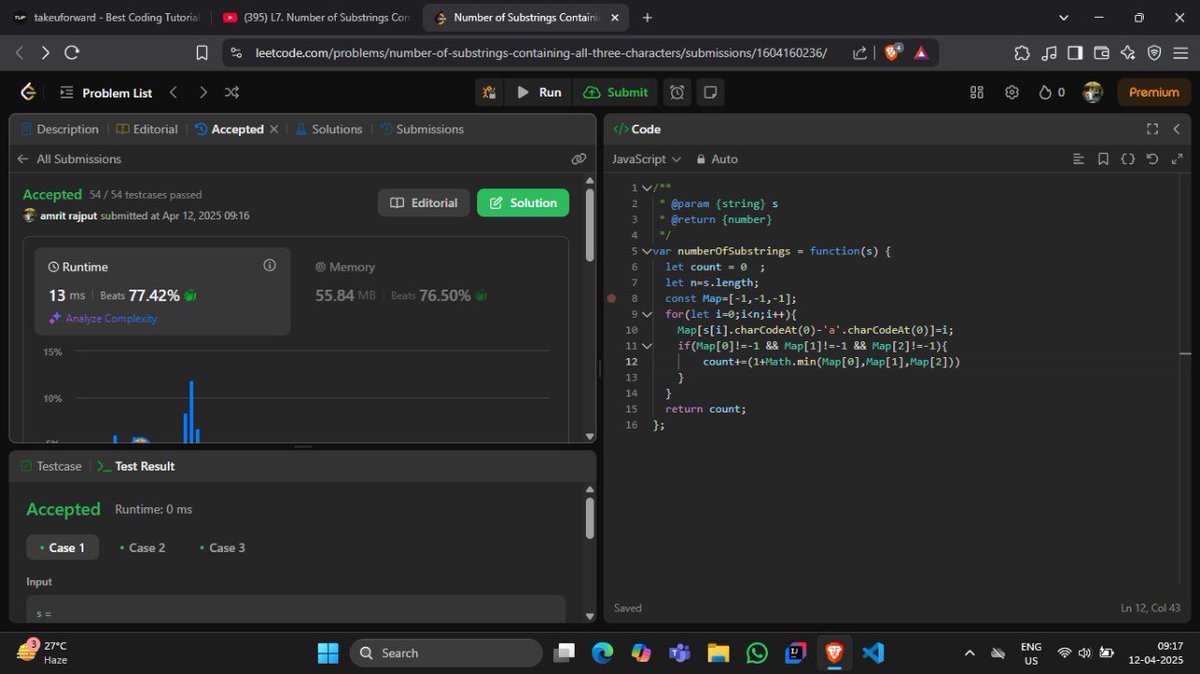Select Case 2
The width and height of the screenshot is (1200, 674).
pyautogui.click(x=142, y=547)
